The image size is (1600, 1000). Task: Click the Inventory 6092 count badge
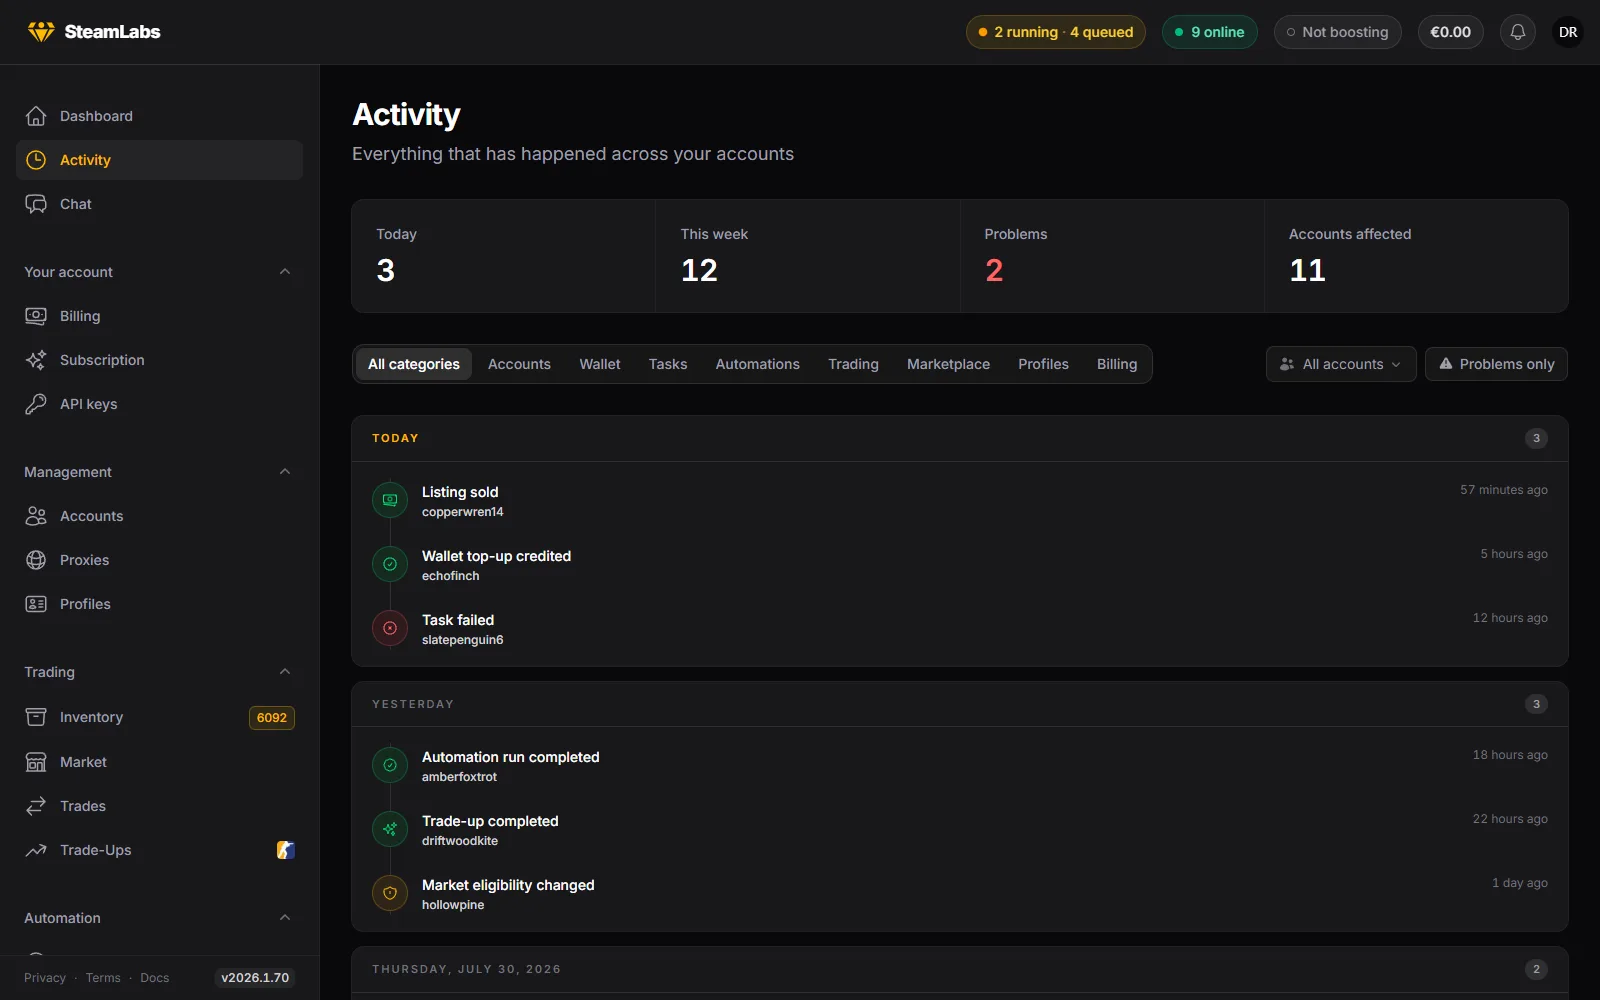tap(272, 718)
